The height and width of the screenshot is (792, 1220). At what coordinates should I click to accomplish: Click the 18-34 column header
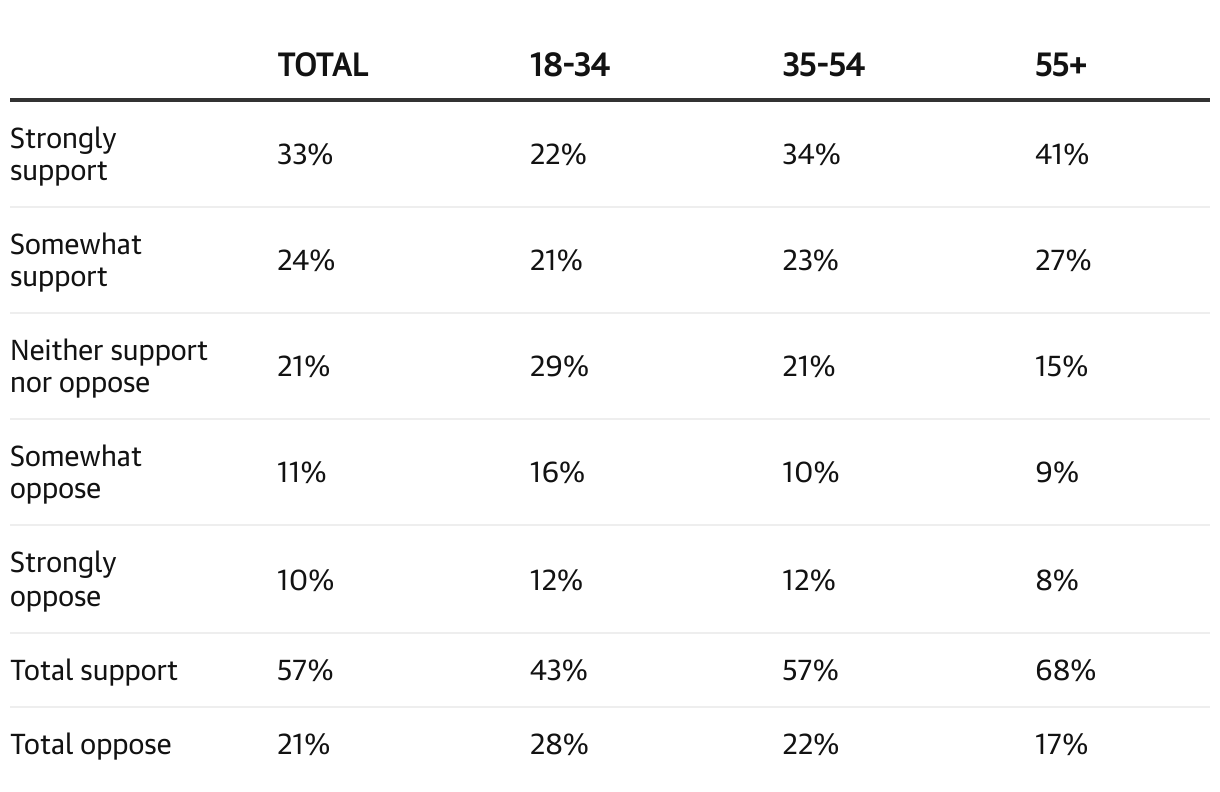point(569,65)
